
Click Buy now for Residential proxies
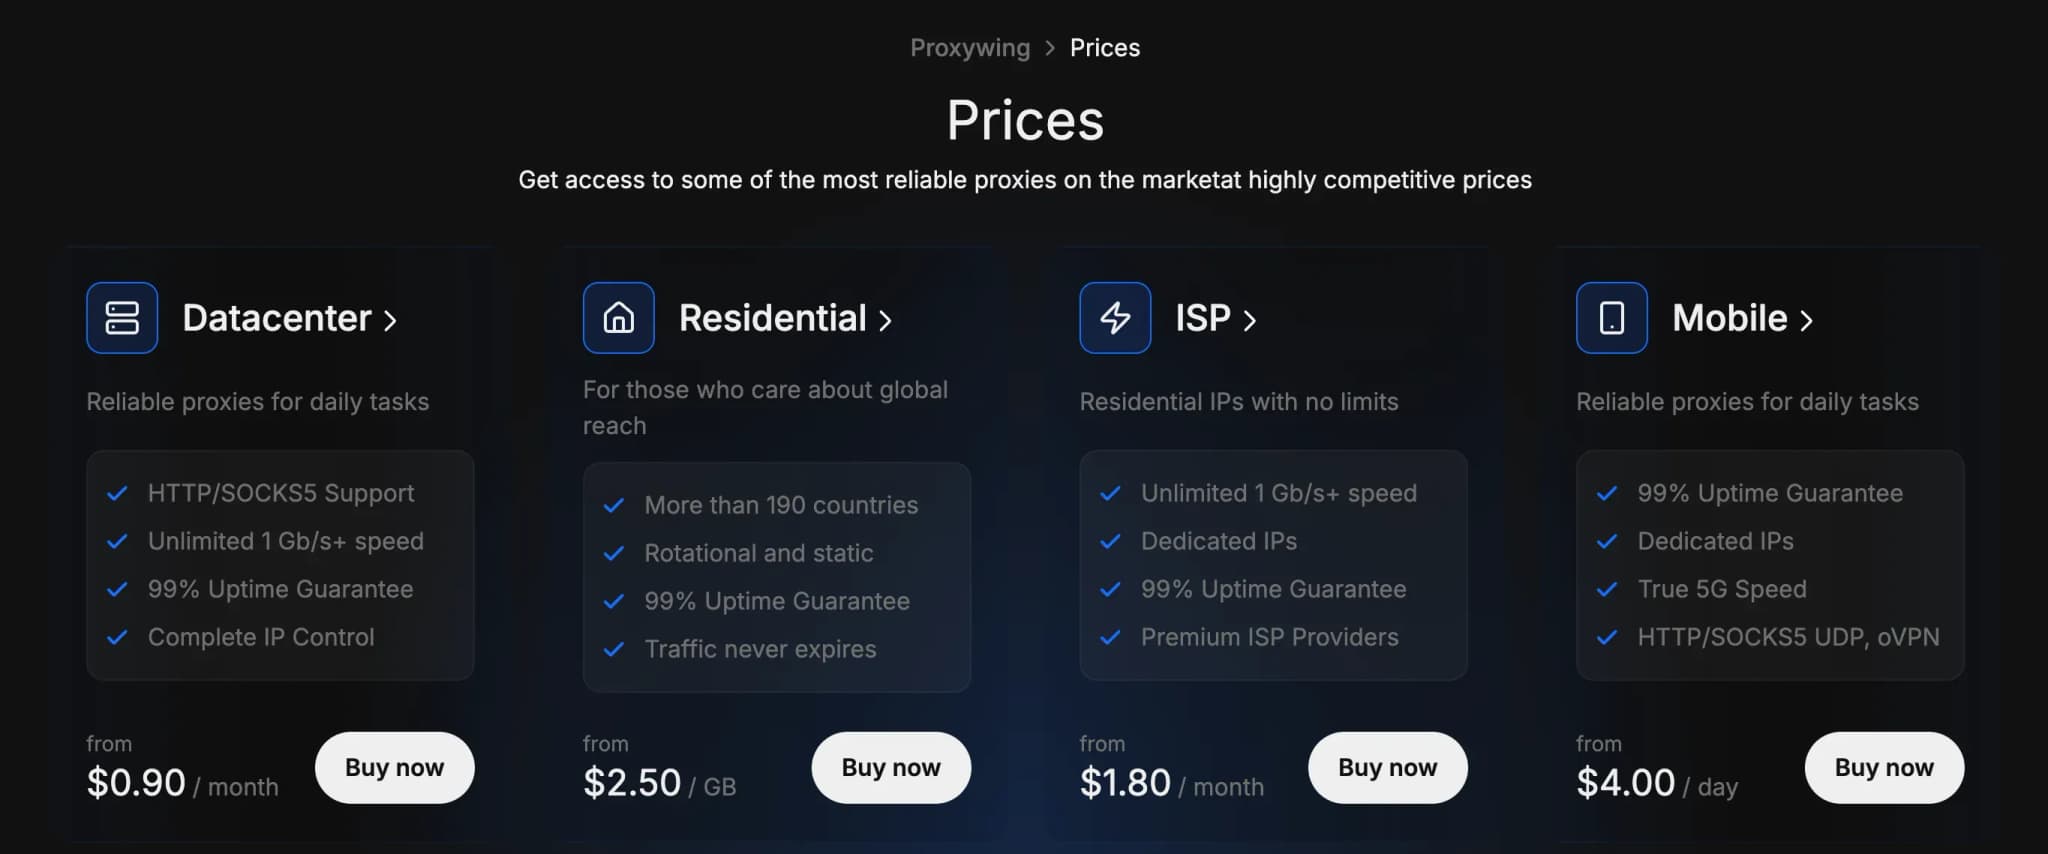(x=890, y=767)
